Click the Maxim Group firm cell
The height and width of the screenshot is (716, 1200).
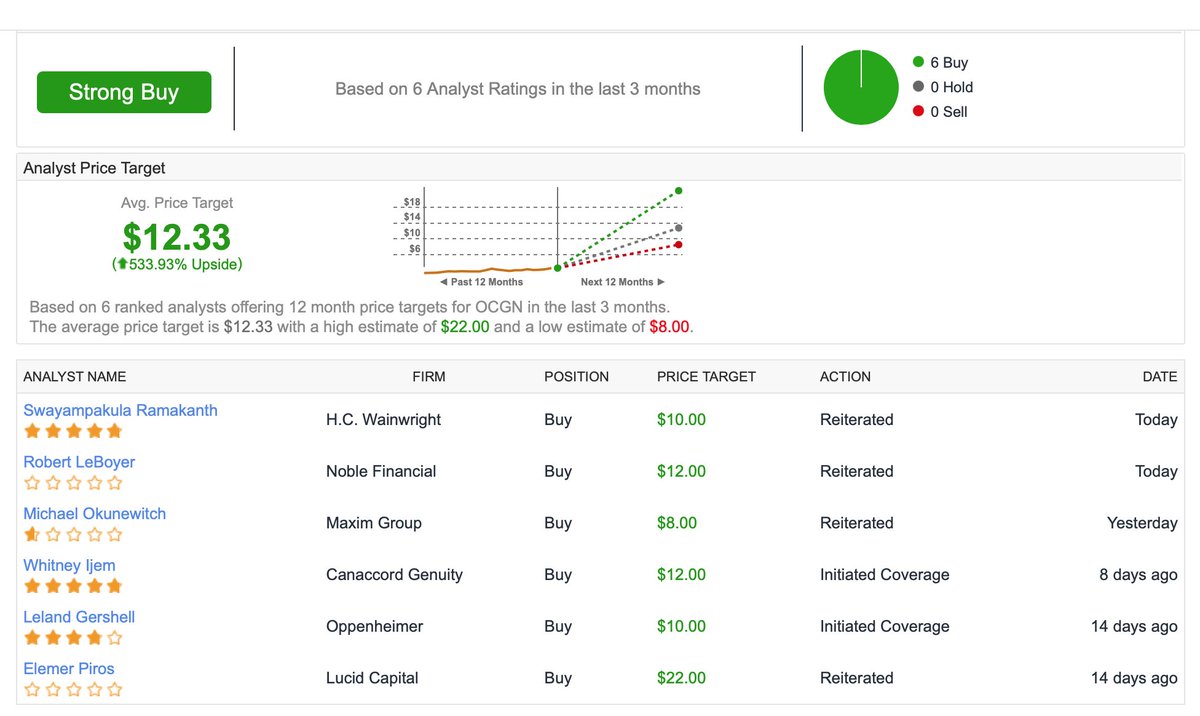tap(374, 523)
